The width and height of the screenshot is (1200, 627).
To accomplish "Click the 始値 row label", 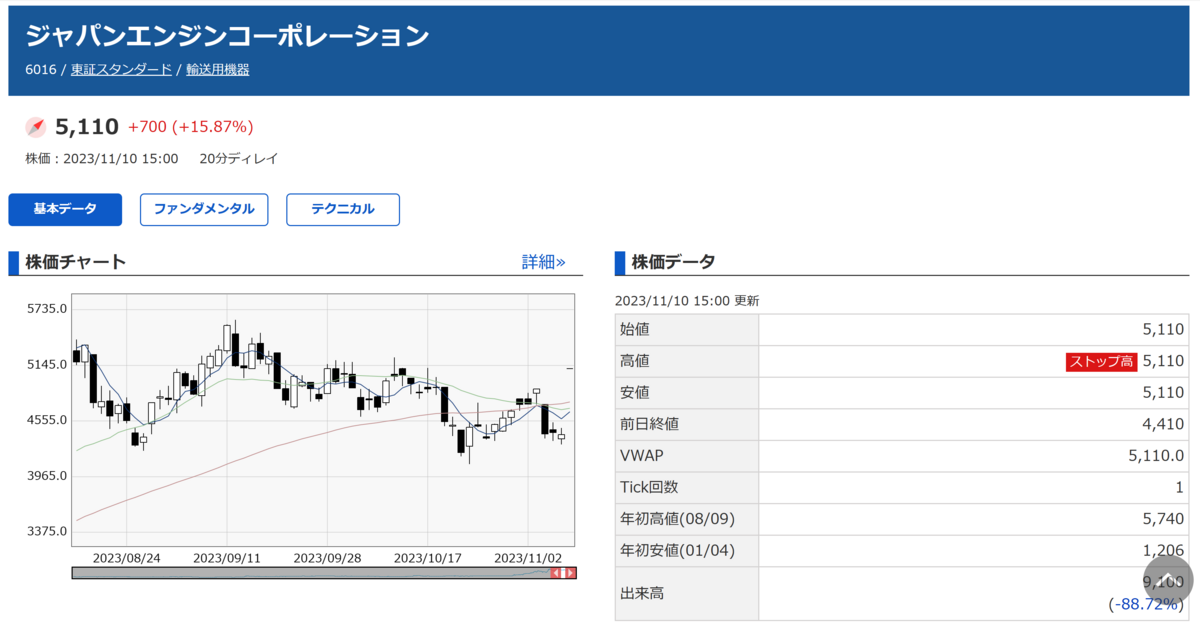I will (x=635, y=329).
